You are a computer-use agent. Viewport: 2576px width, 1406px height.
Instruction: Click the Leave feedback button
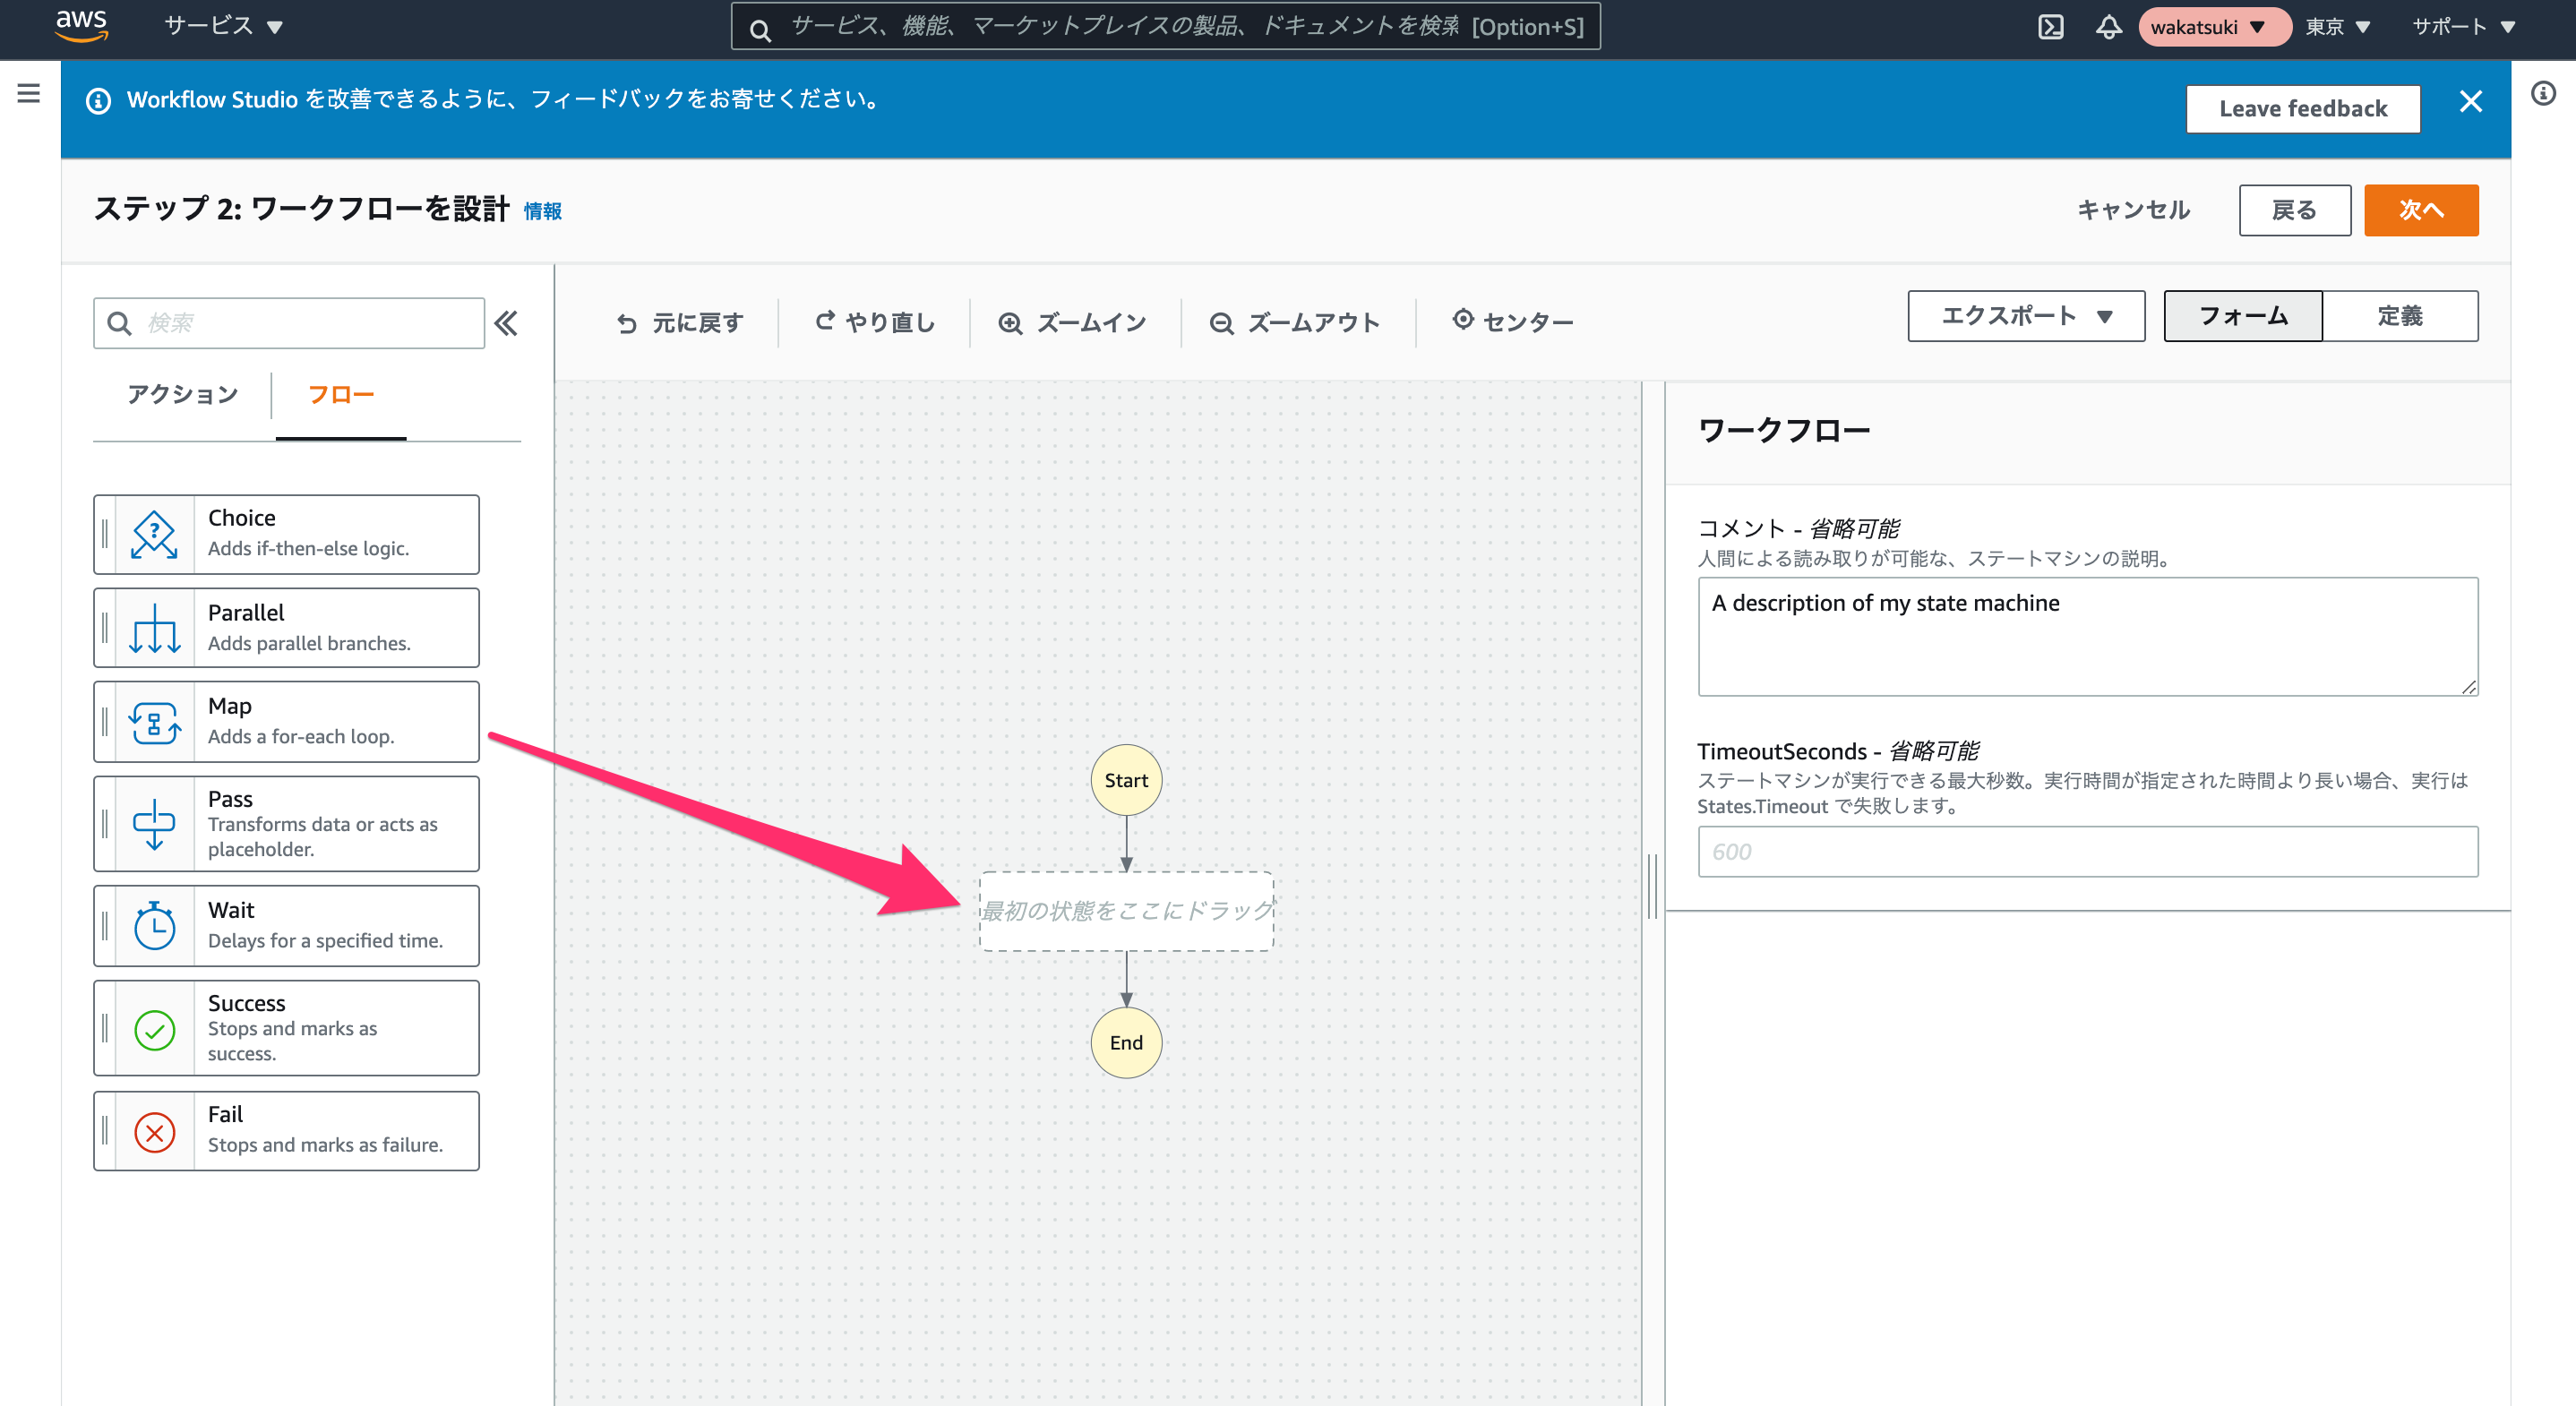click(2302, 109)
